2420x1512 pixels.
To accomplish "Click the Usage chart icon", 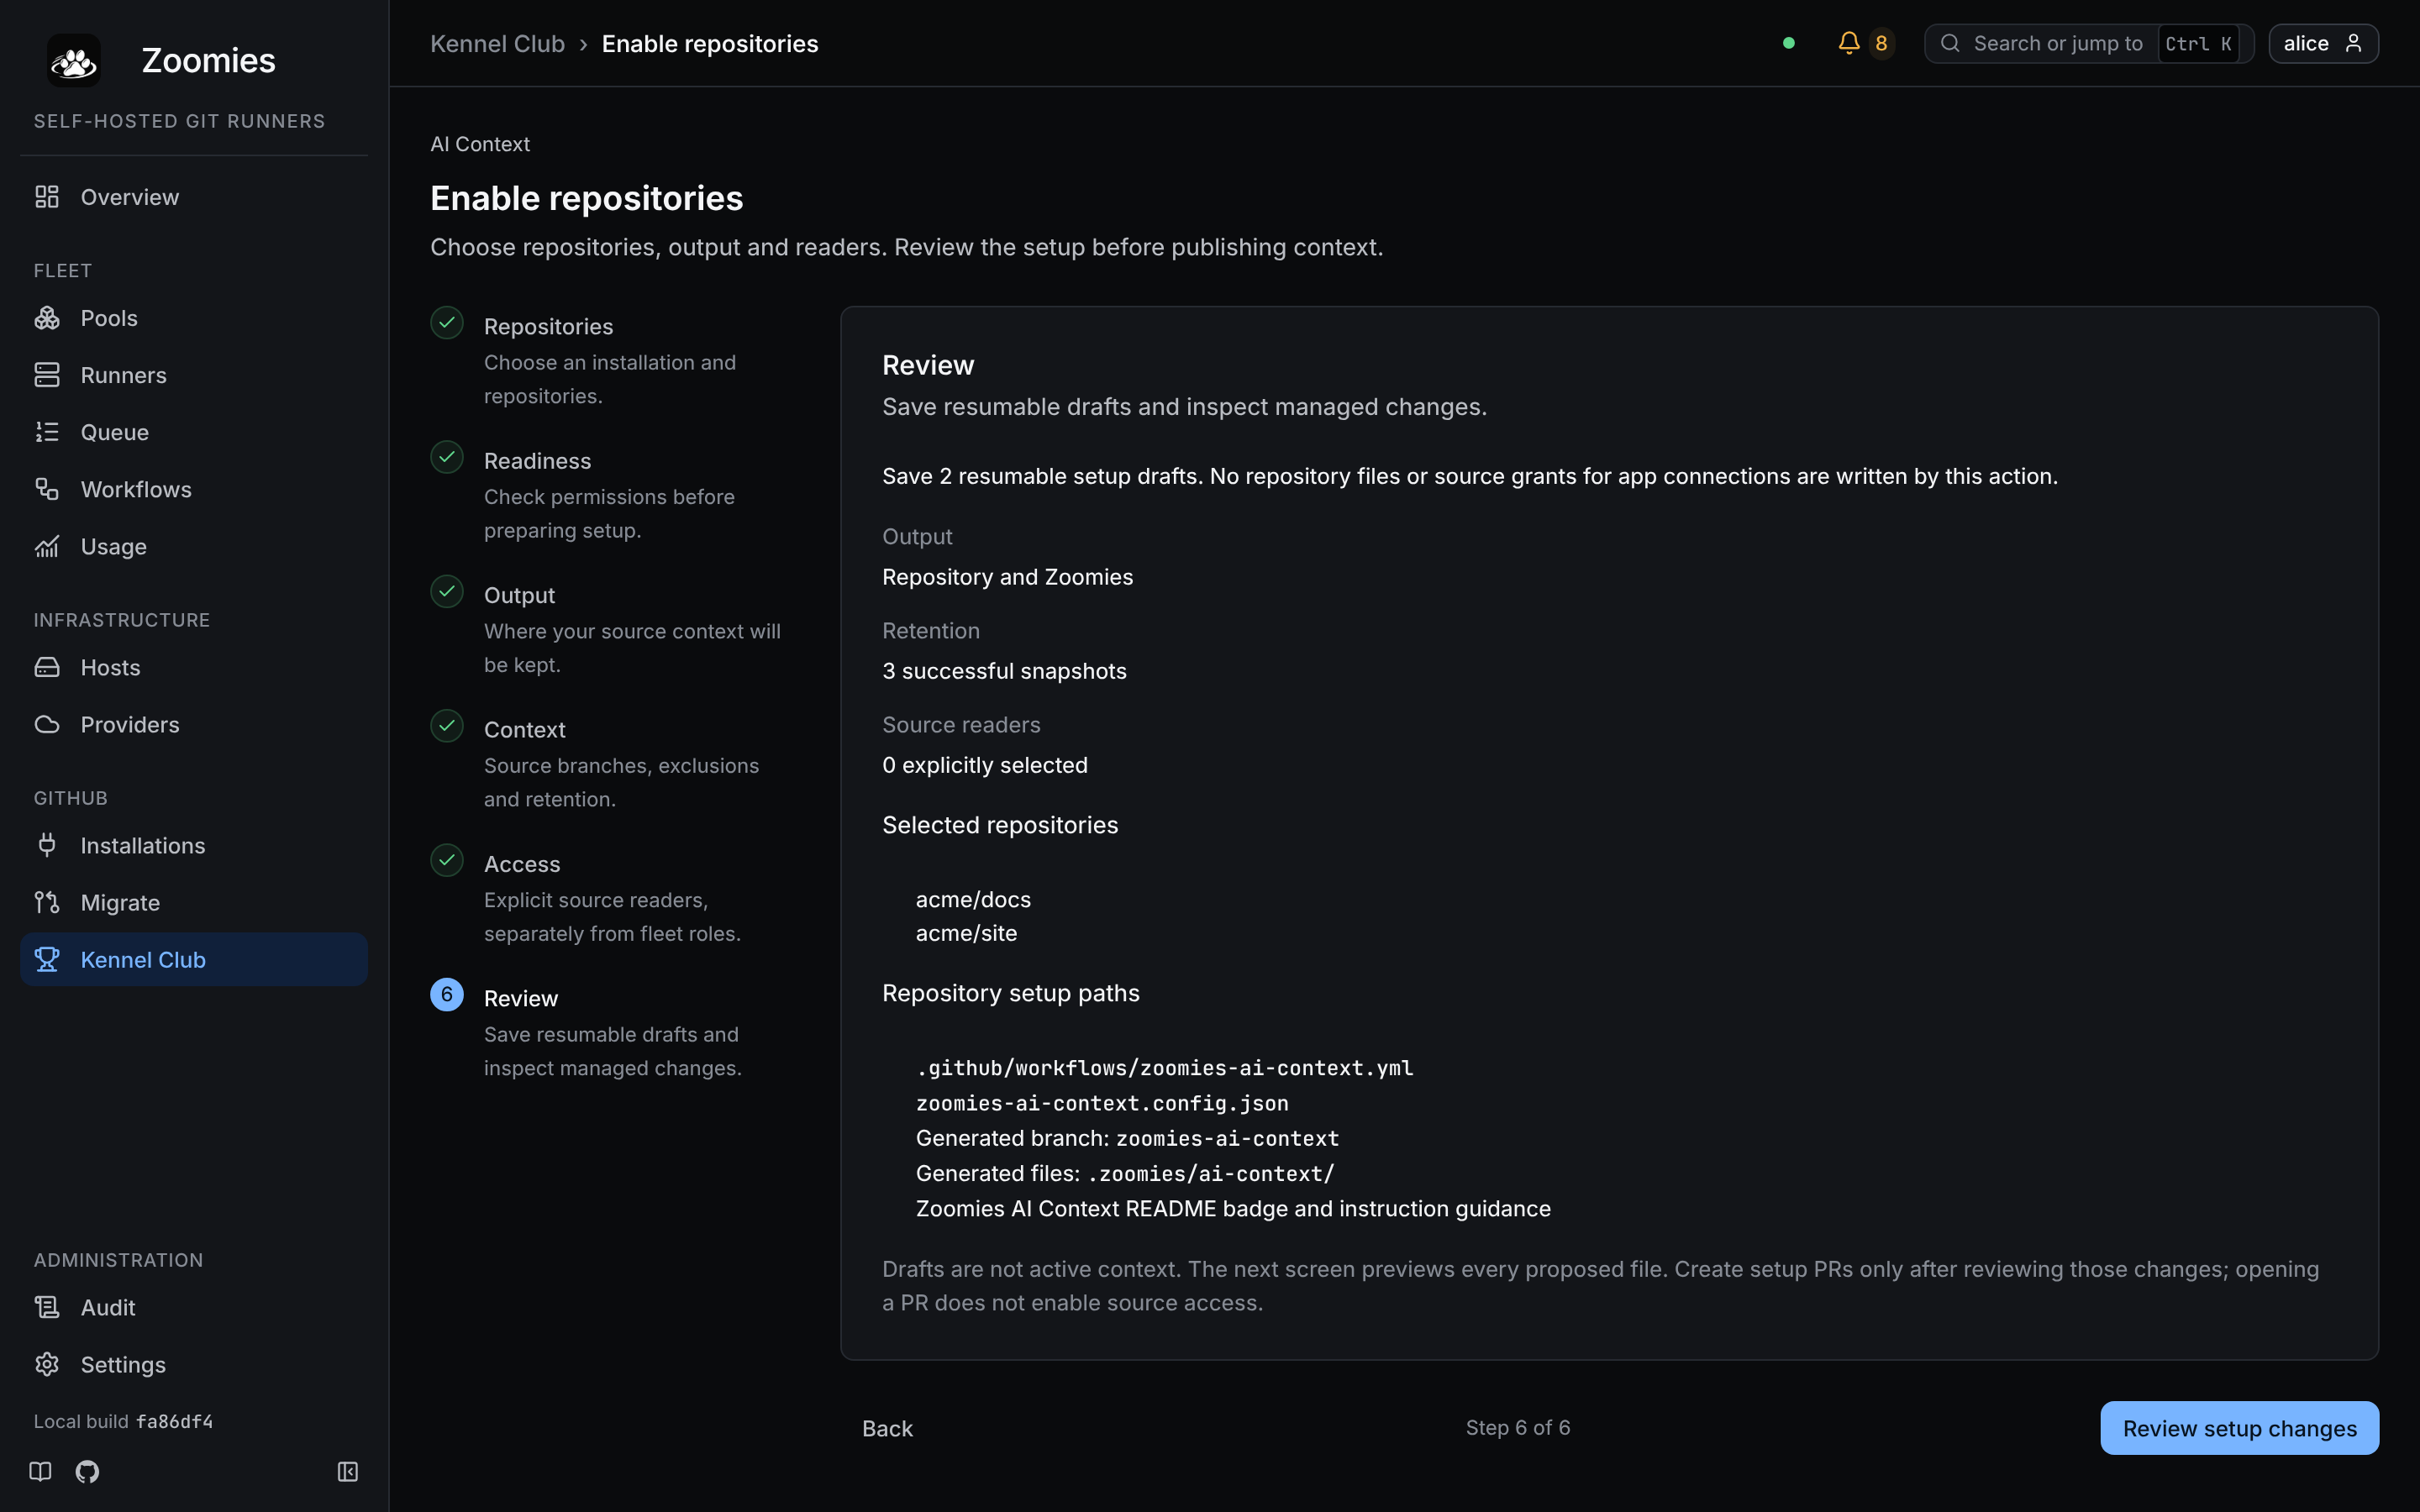I will [47, 546].
